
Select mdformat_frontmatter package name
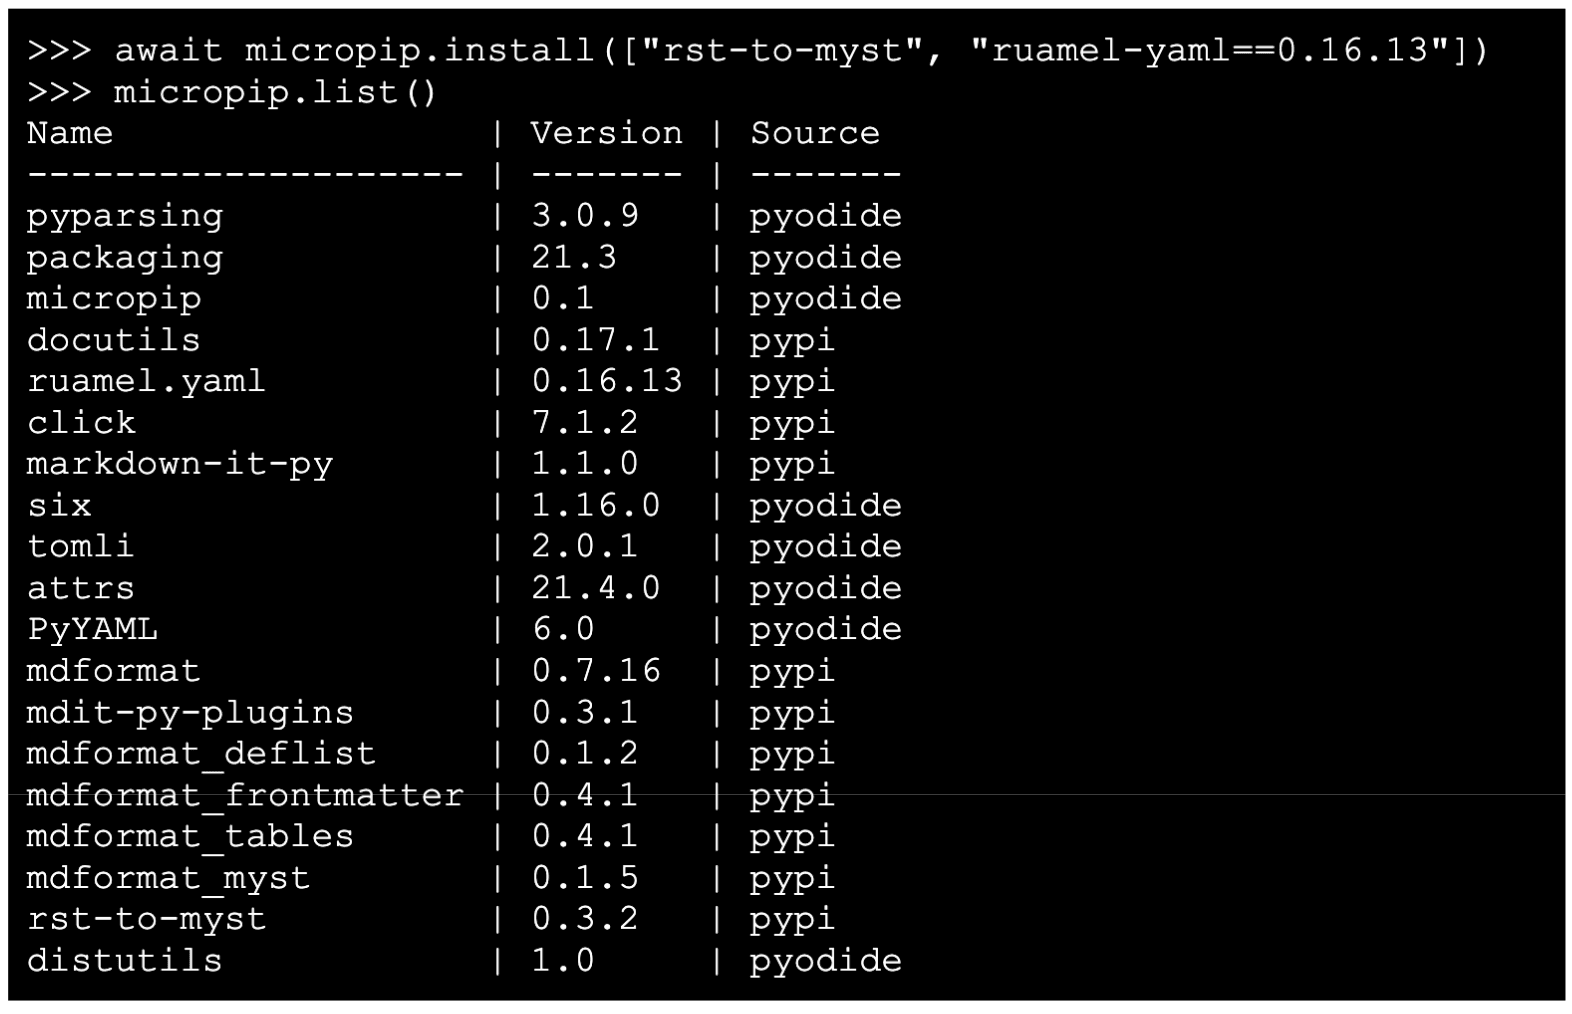(x=245, y=795)
